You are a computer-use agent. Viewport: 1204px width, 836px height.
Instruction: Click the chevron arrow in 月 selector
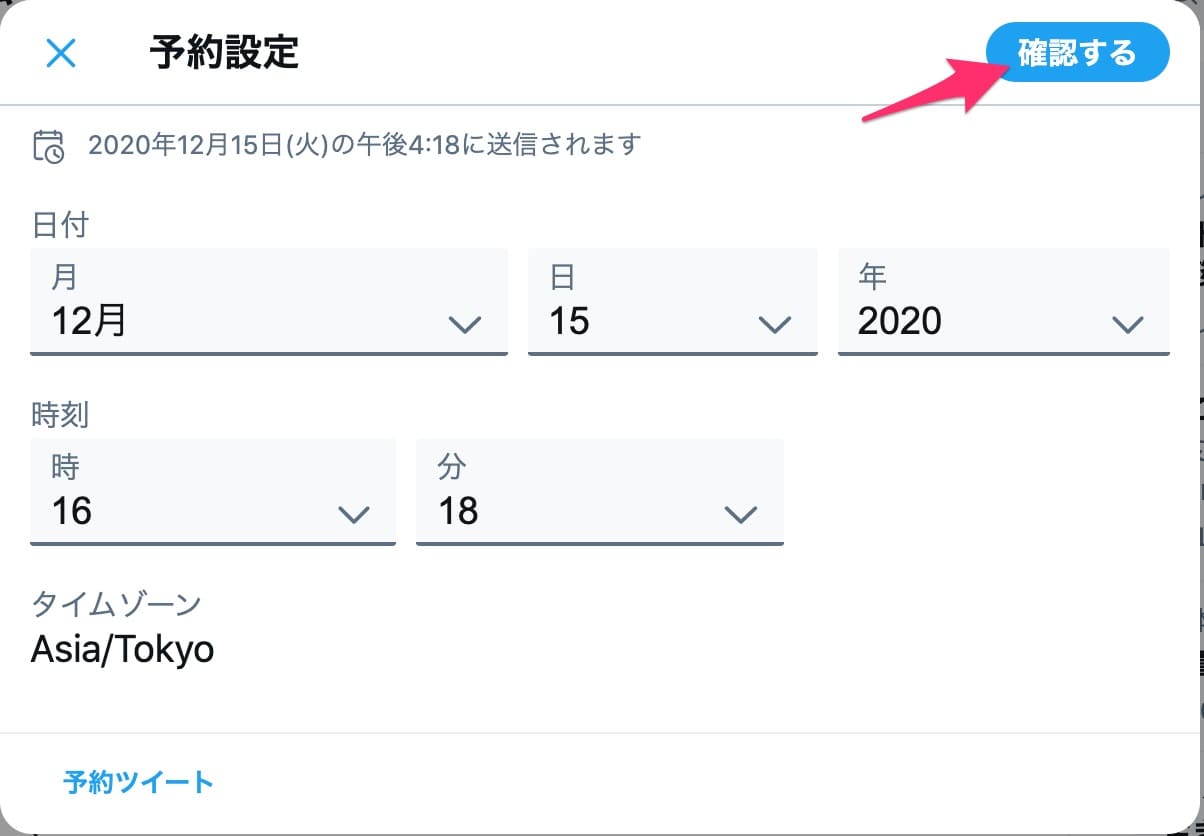pyautogui.click(x=464, y=324)
